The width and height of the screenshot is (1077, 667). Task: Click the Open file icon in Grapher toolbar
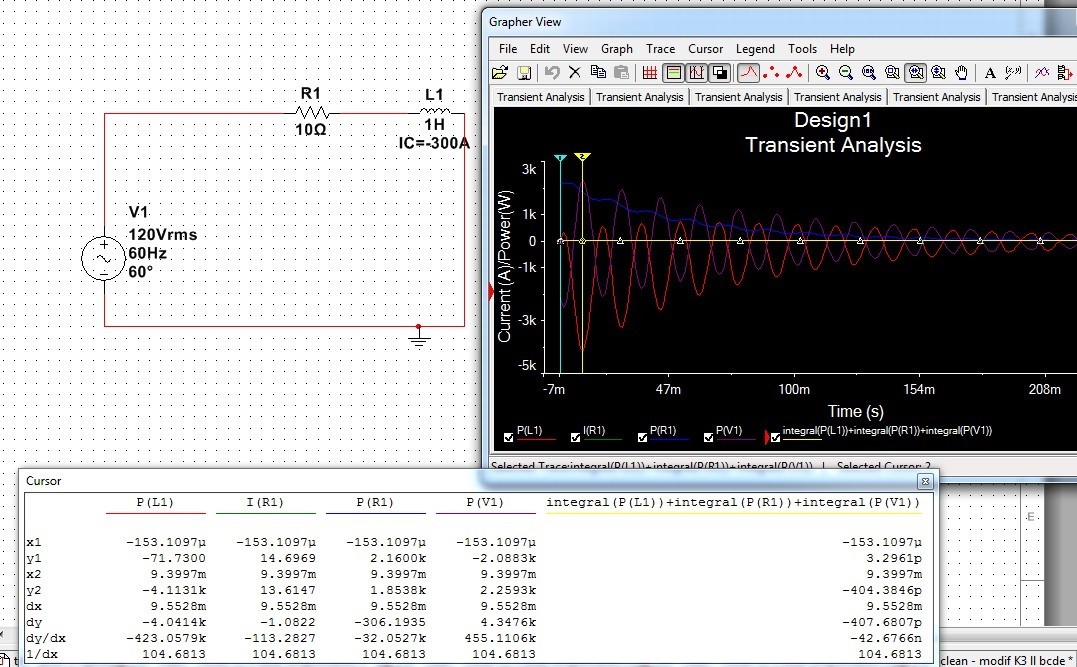[500, 72]
